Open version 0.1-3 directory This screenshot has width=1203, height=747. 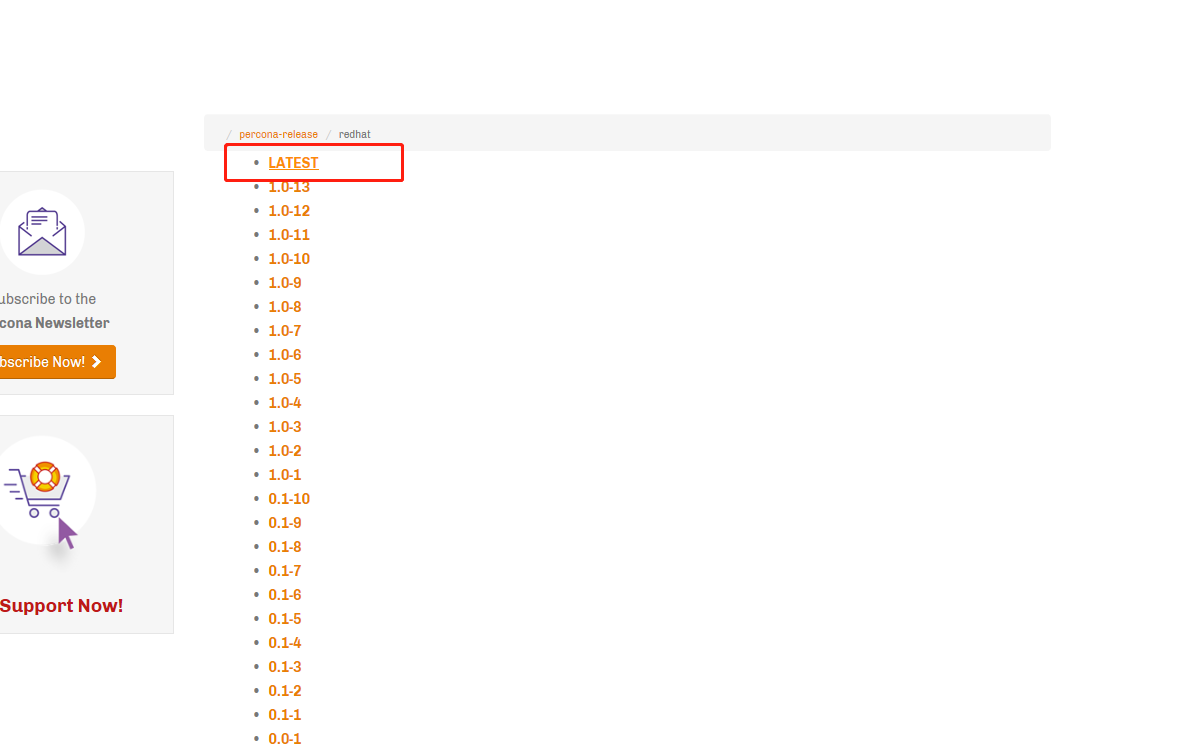285,667
